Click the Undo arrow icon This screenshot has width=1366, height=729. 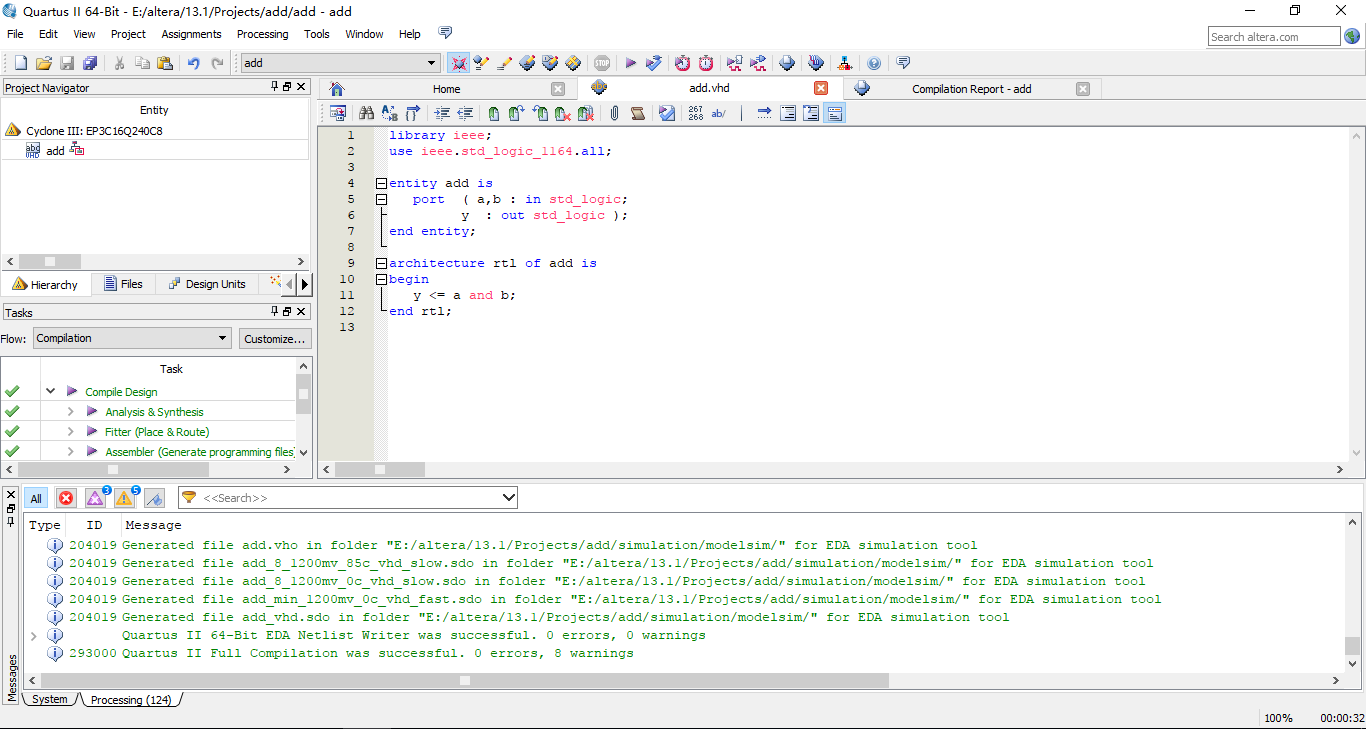pyautogui.click(x=193, y=63)
